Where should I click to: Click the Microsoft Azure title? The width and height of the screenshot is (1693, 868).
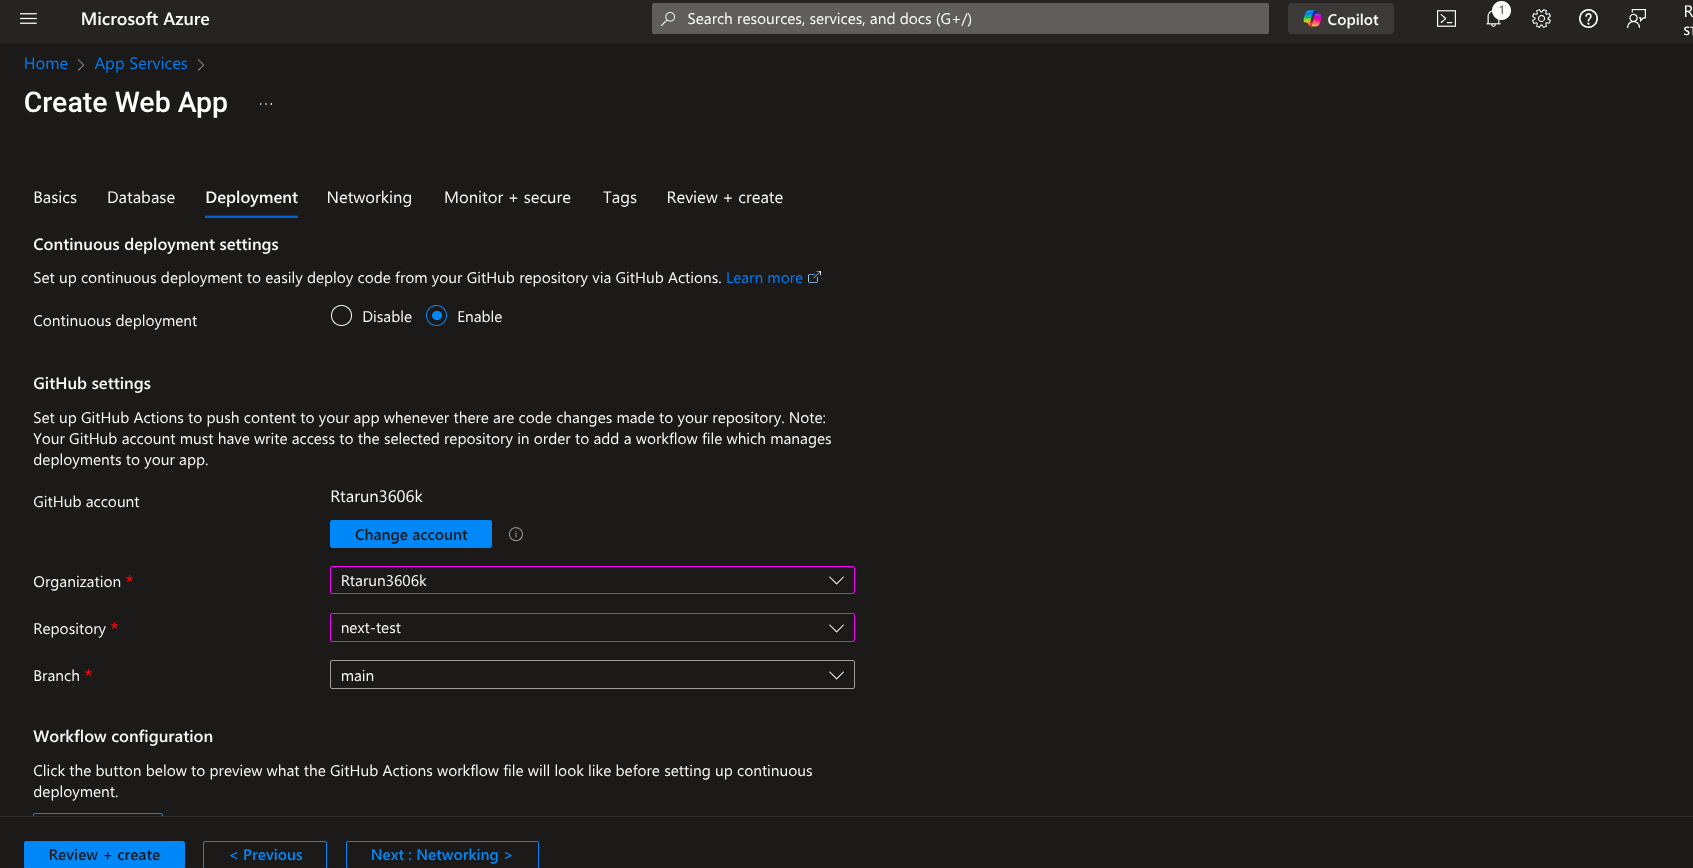pyautogui.click(x=145, y=19)
